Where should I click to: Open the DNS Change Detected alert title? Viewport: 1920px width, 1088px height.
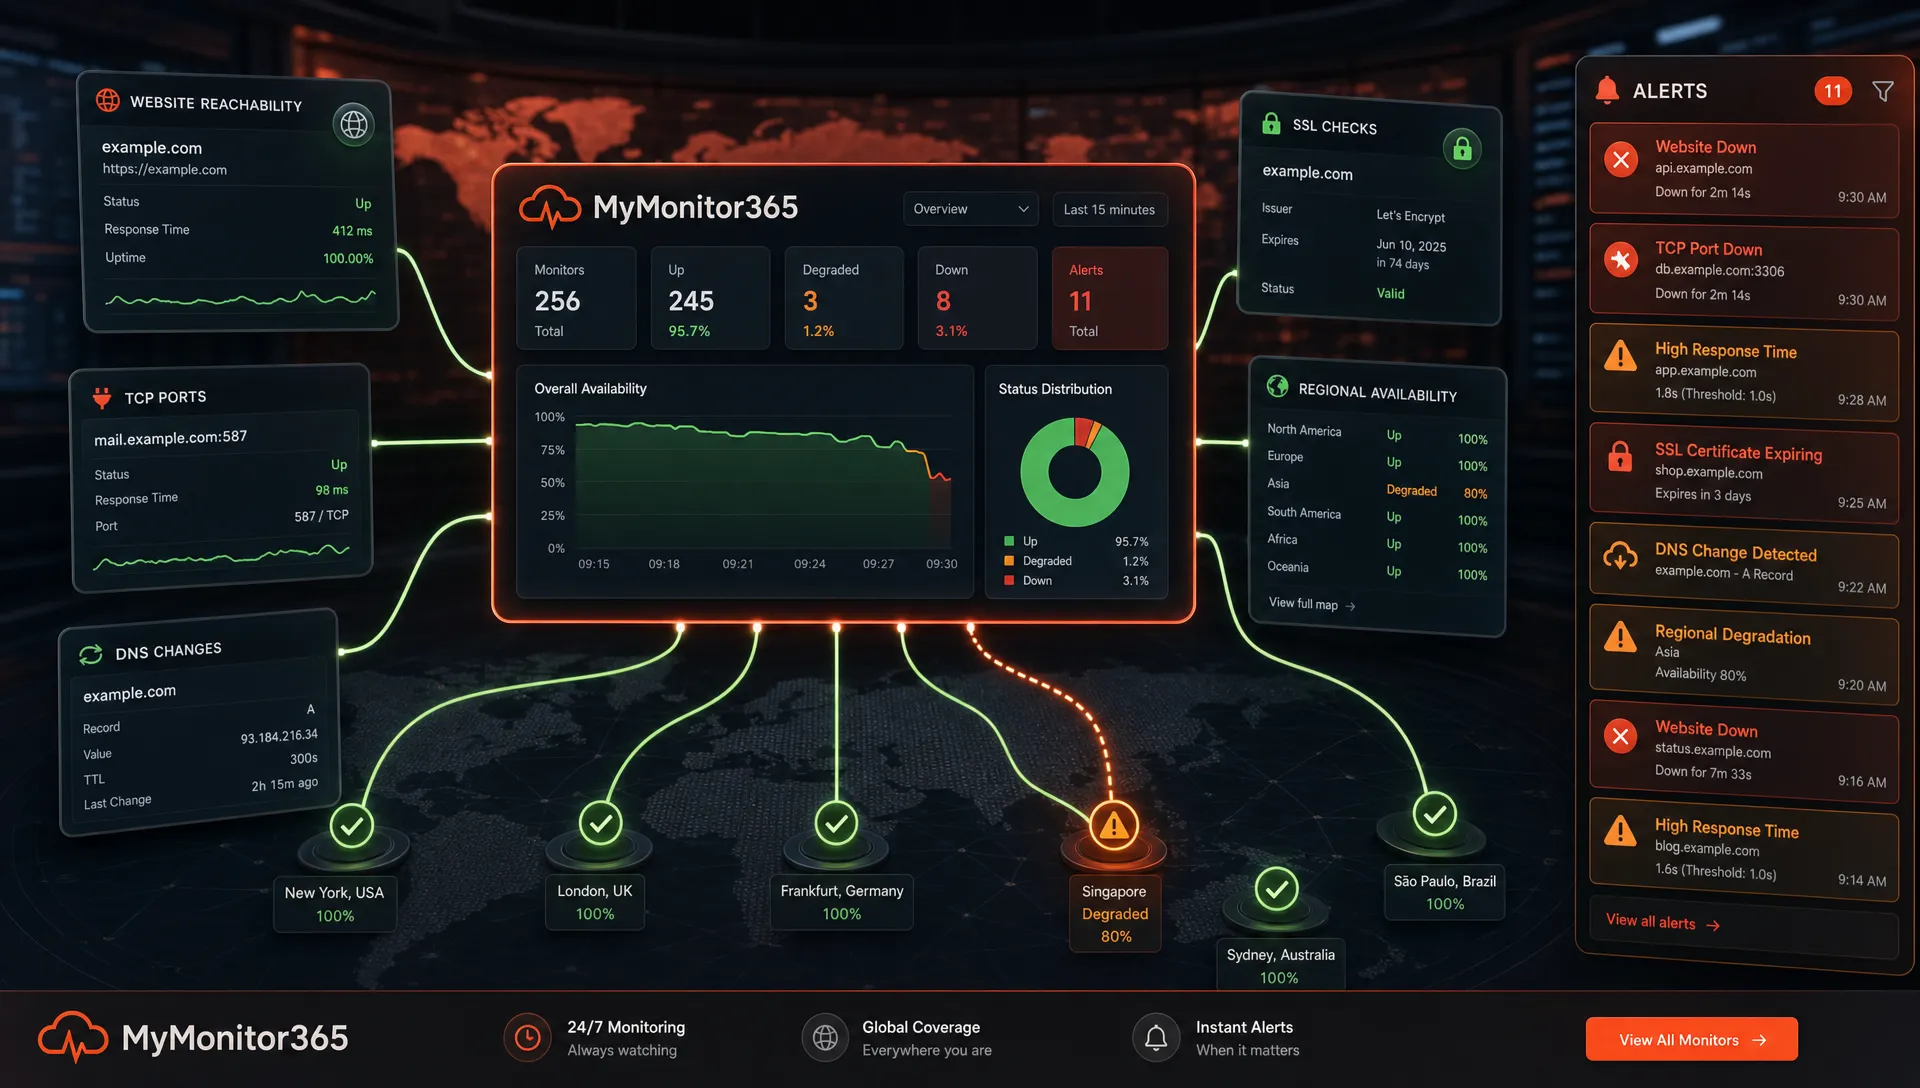1735,552
